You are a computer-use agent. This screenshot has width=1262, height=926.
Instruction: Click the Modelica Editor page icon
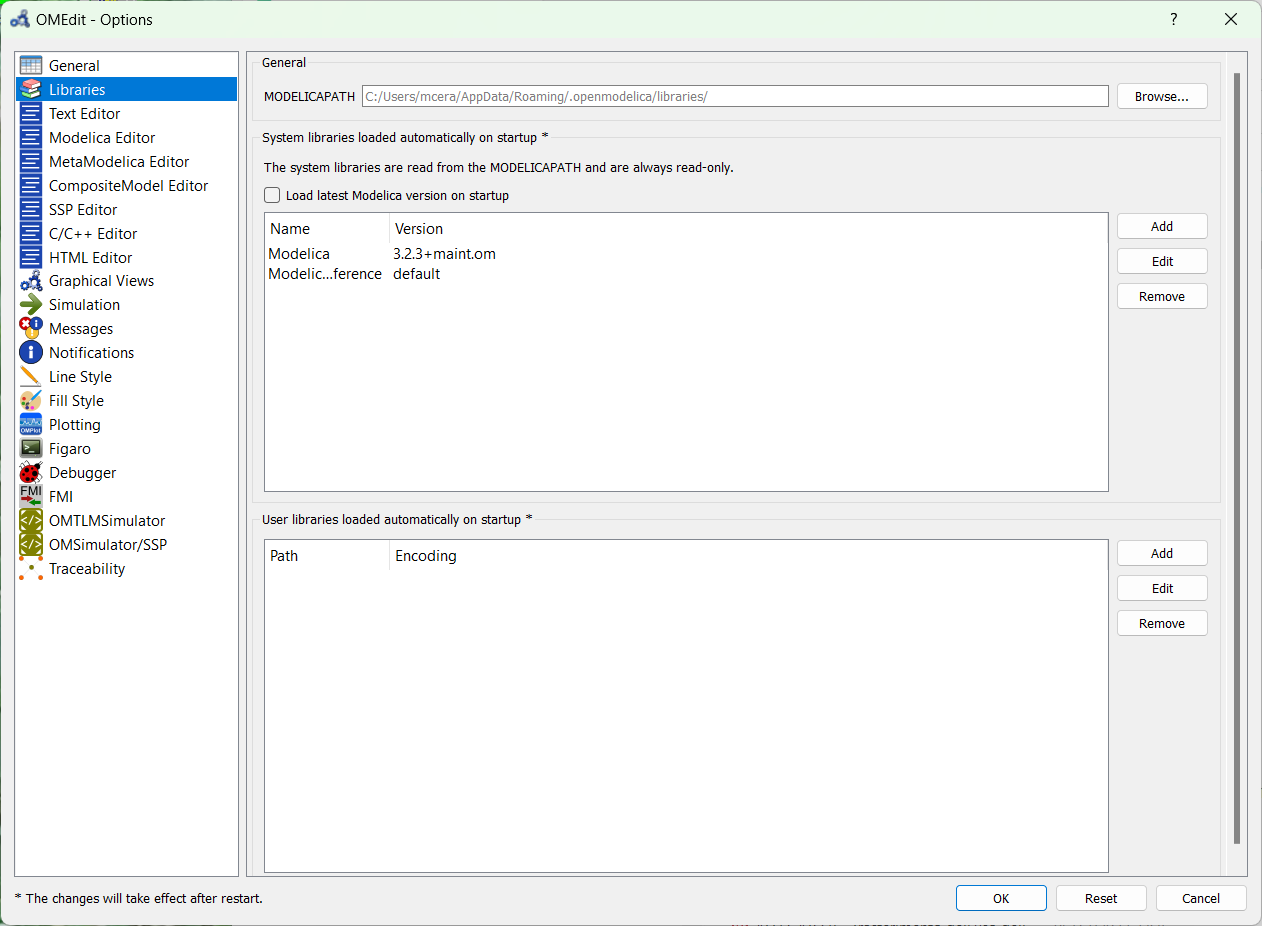coord(31,138)
